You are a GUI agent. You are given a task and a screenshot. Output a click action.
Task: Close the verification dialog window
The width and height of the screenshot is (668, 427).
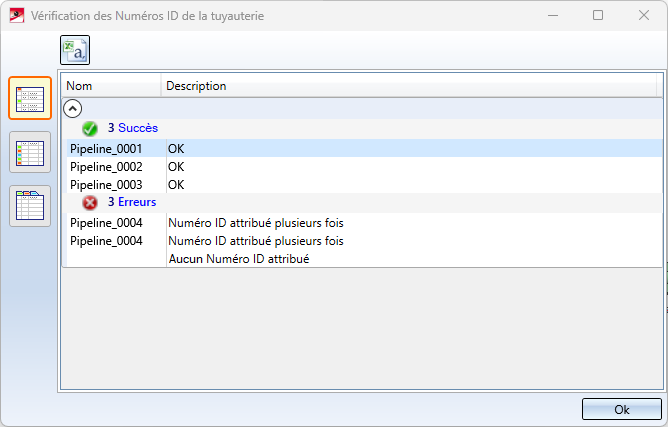pos(644,16)
